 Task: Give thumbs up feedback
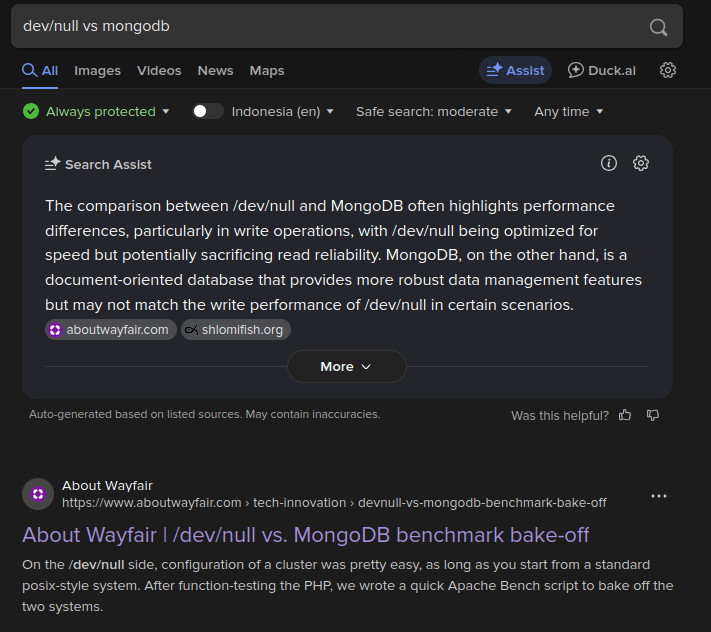[625, 415]
